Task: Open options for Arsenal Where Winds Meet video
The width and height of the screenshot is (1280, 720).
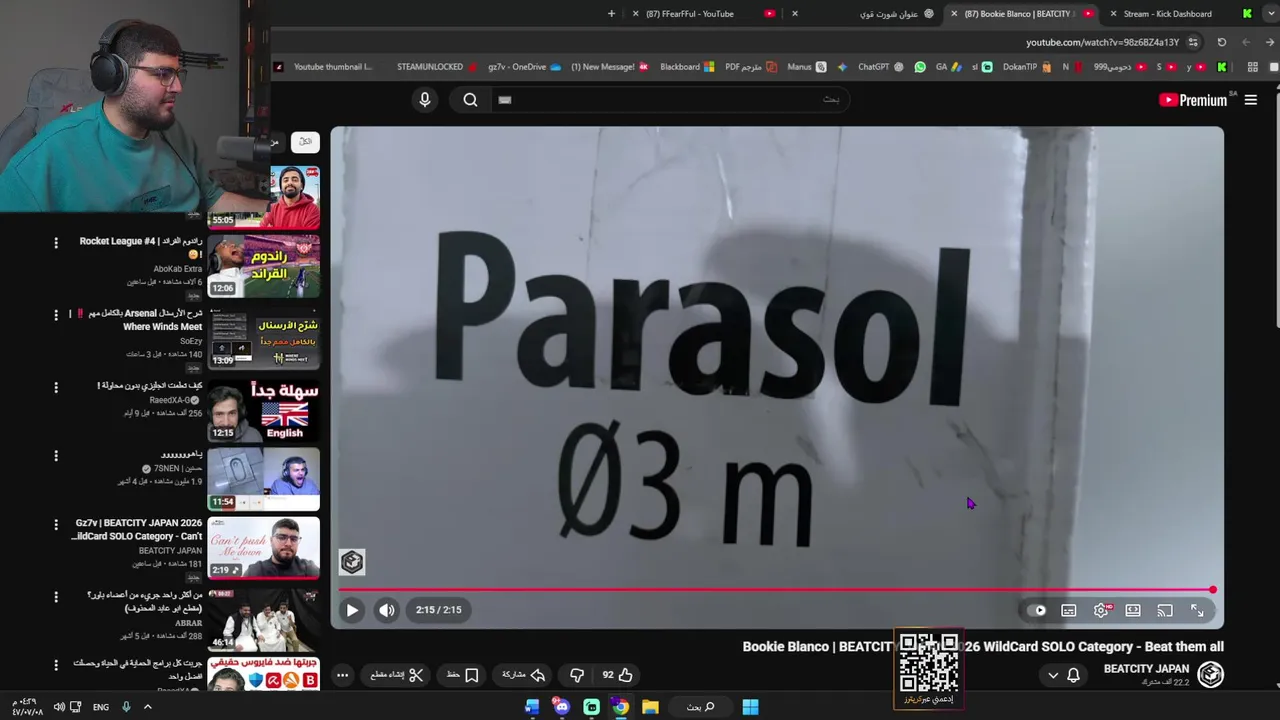Action: [56, 315]
